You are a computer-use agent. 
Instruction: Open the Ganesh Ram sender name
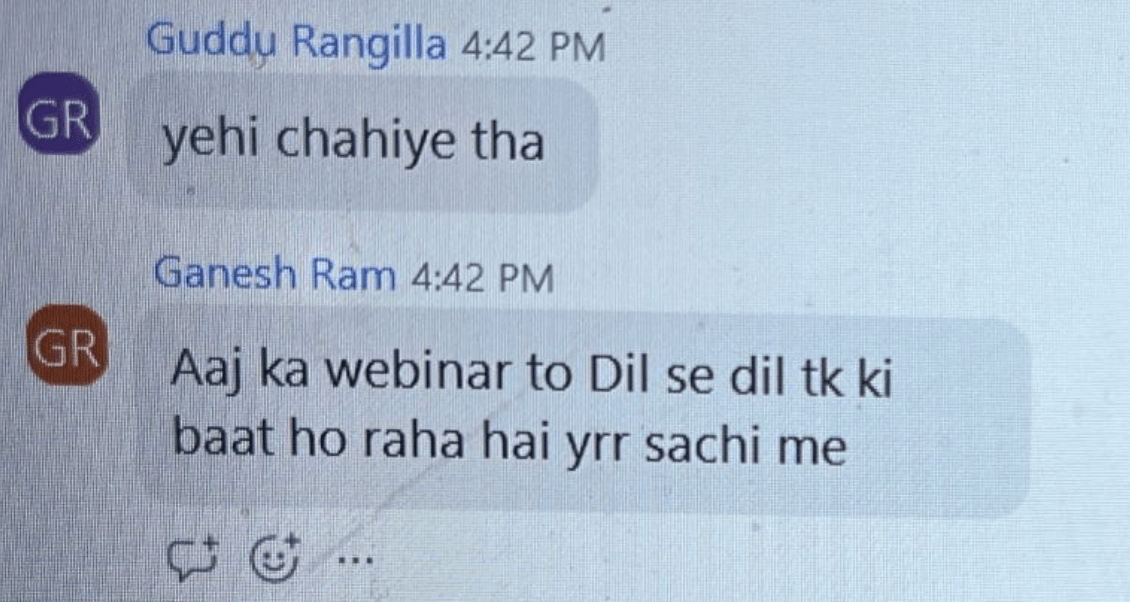pos(275,274)
